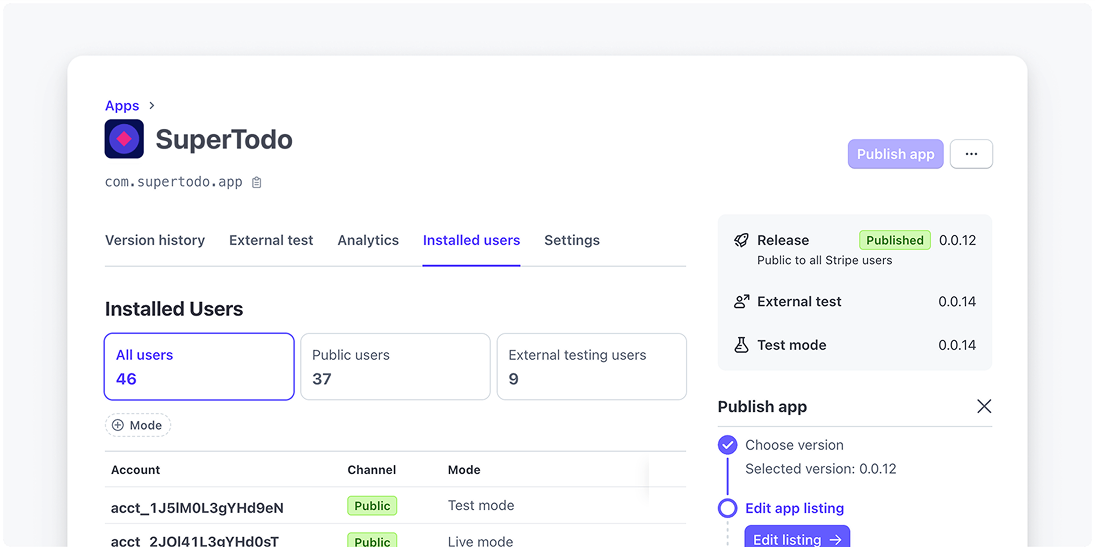Select the External testing users 9 card
This screenshot has height=547, width=1095.
pyautogui.click(x=591, y=367)
